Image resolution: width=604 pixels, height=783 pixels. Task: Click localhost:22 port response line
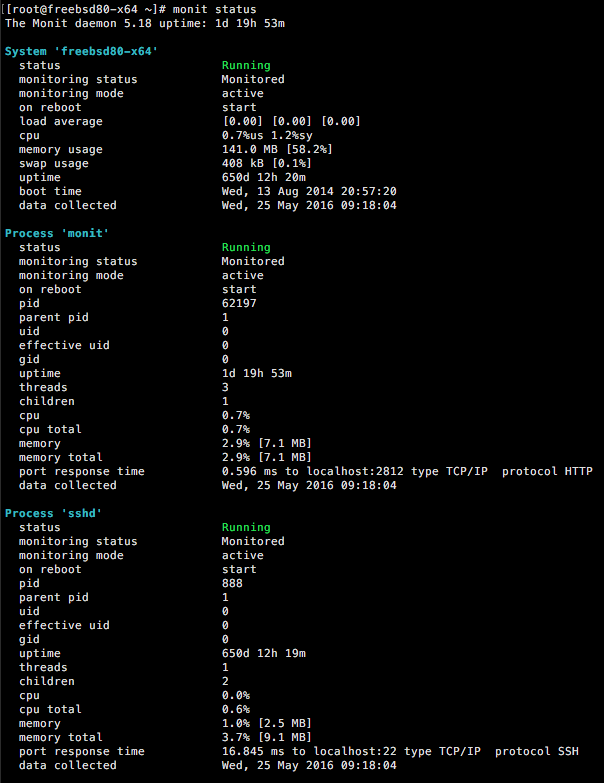(x=400, y=752)
